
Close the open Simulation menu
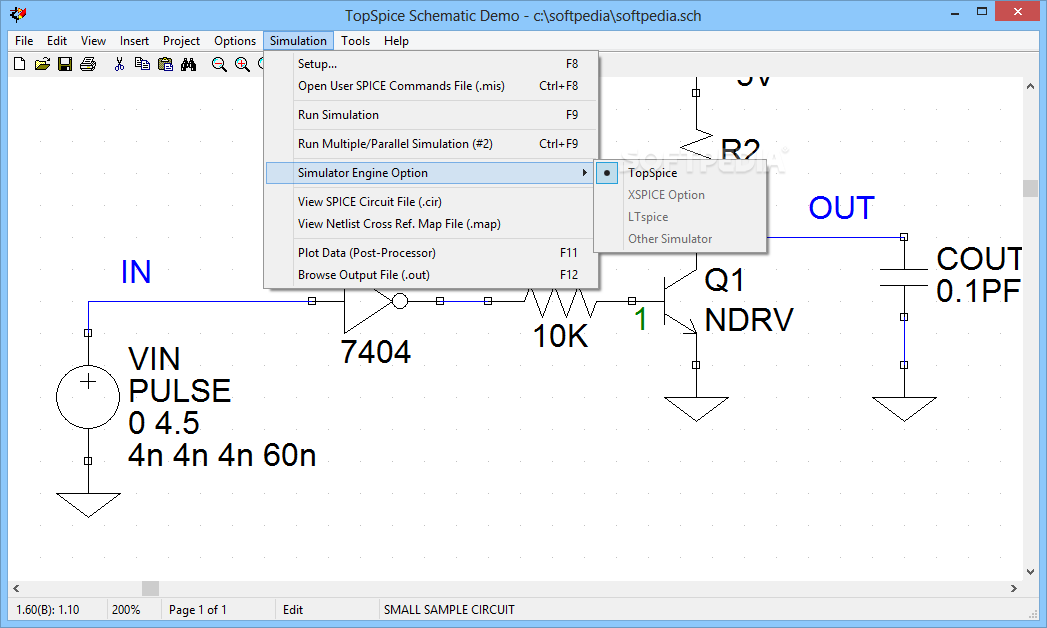[298, 41]
